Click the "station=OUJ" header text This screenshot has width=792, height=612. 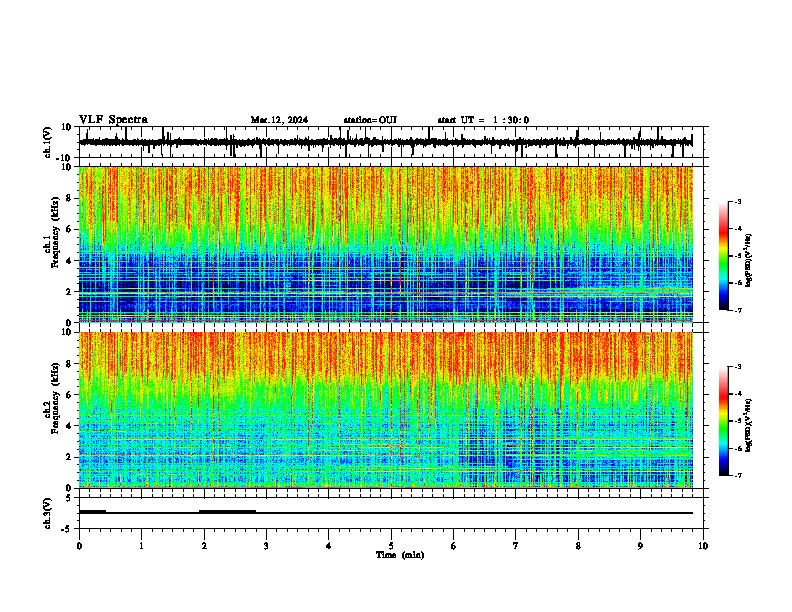point(370,120)
